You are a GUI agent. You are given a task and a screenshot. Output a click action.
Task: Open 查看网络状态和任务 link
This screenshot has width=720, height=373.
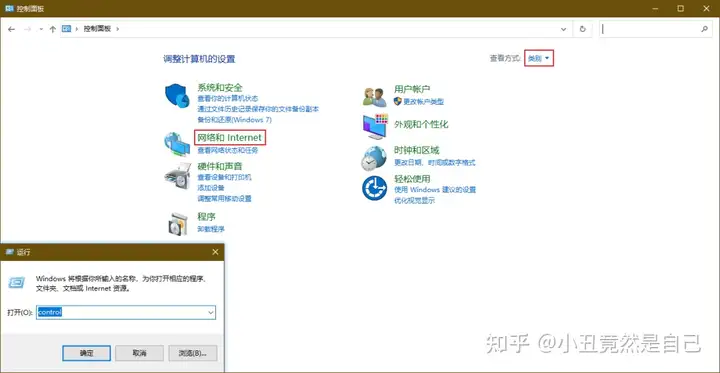tap(228, 150)
